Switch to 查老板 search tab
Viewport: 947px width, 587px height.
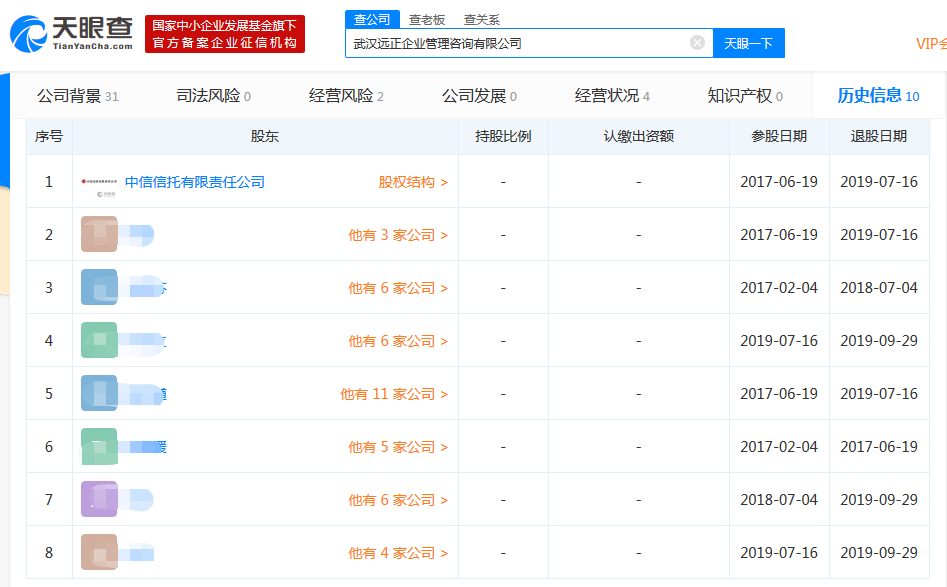point(427,20)
